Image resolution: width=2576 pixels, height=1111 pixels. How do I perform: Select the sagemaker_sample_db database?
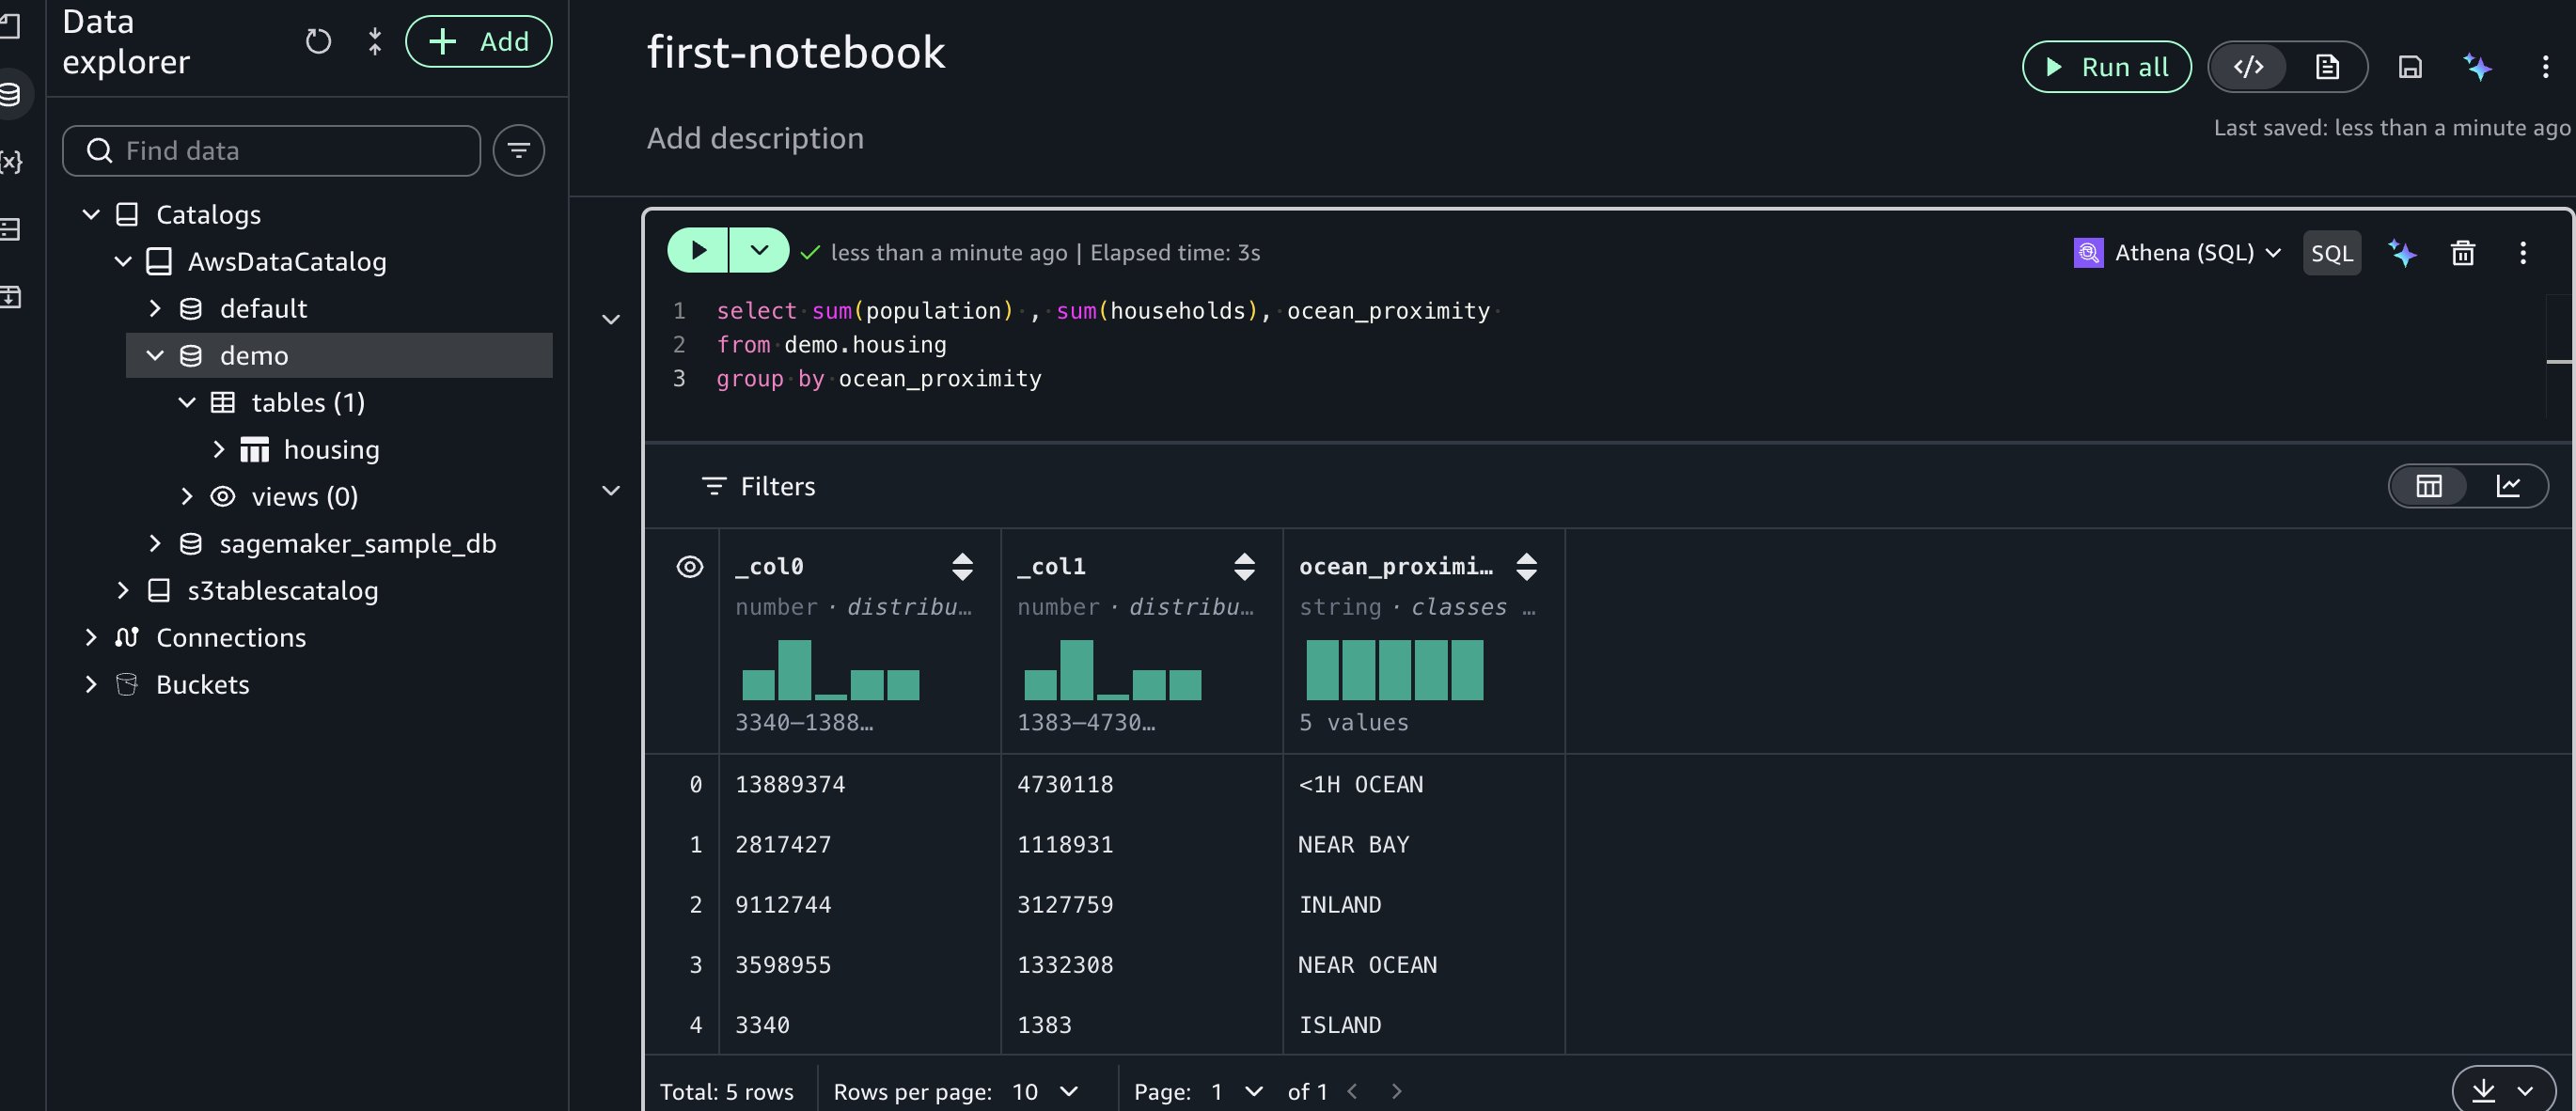(x=357, y=544)
